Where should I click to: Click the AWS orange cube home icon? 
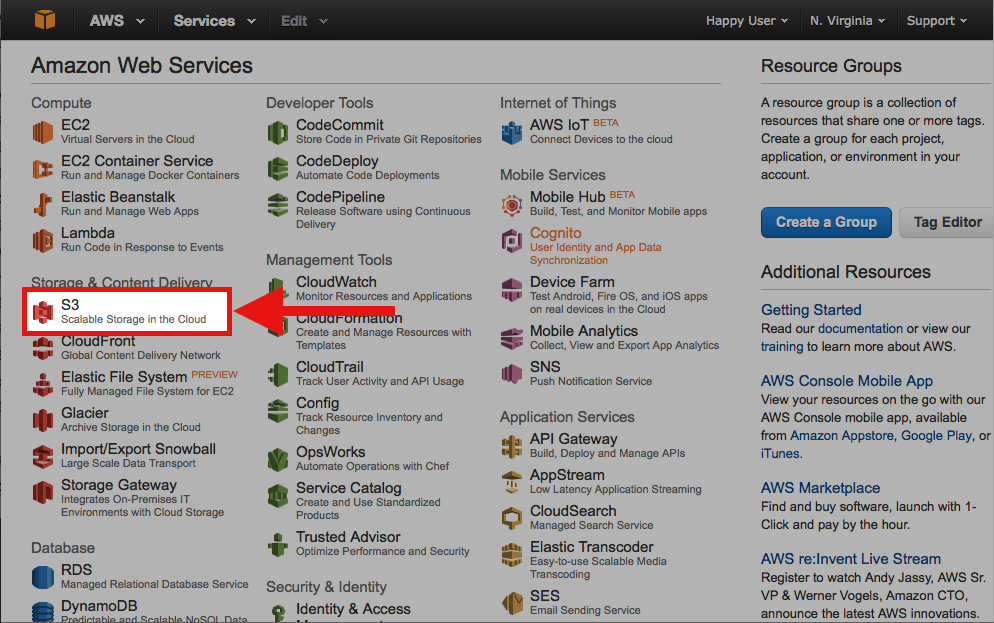point(45,20)
